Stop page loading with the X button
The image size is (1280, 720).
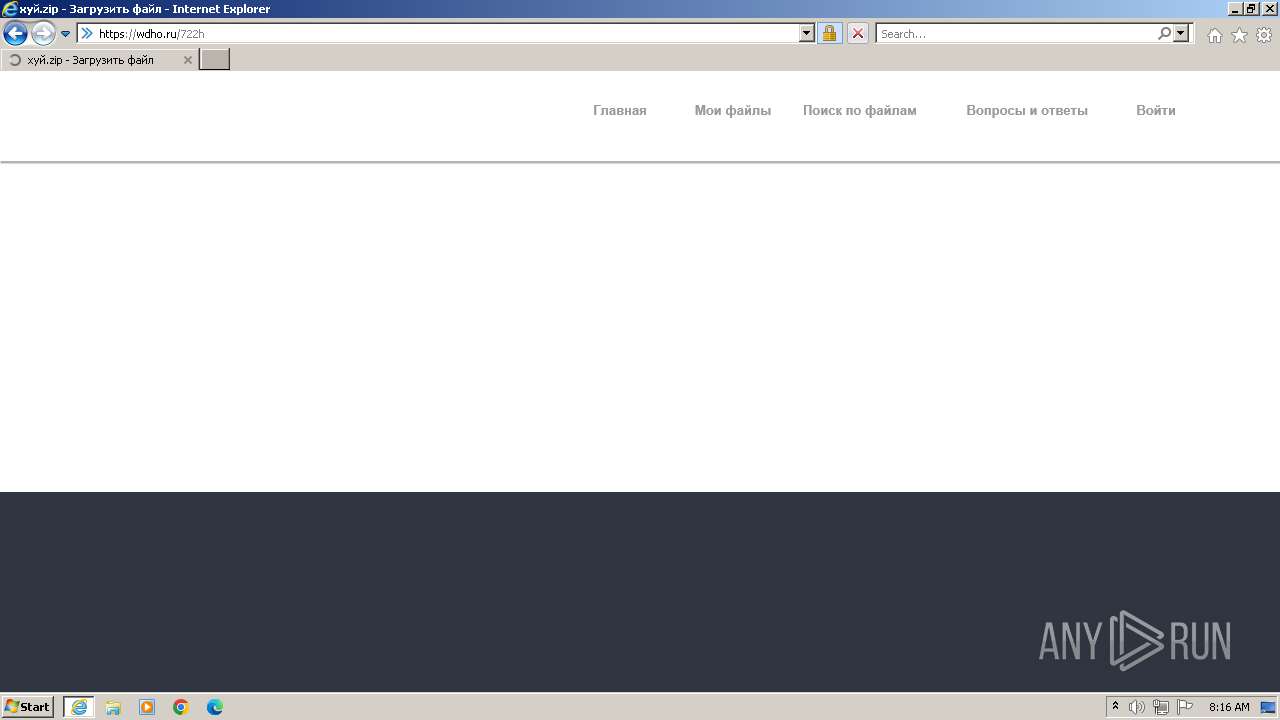[857, 34]
